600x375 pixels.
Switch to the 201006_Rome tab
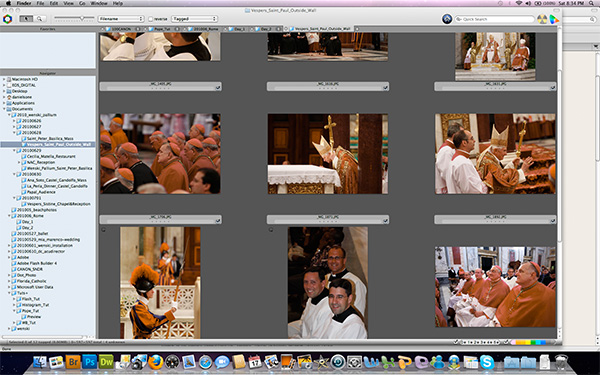coord(205,29)
